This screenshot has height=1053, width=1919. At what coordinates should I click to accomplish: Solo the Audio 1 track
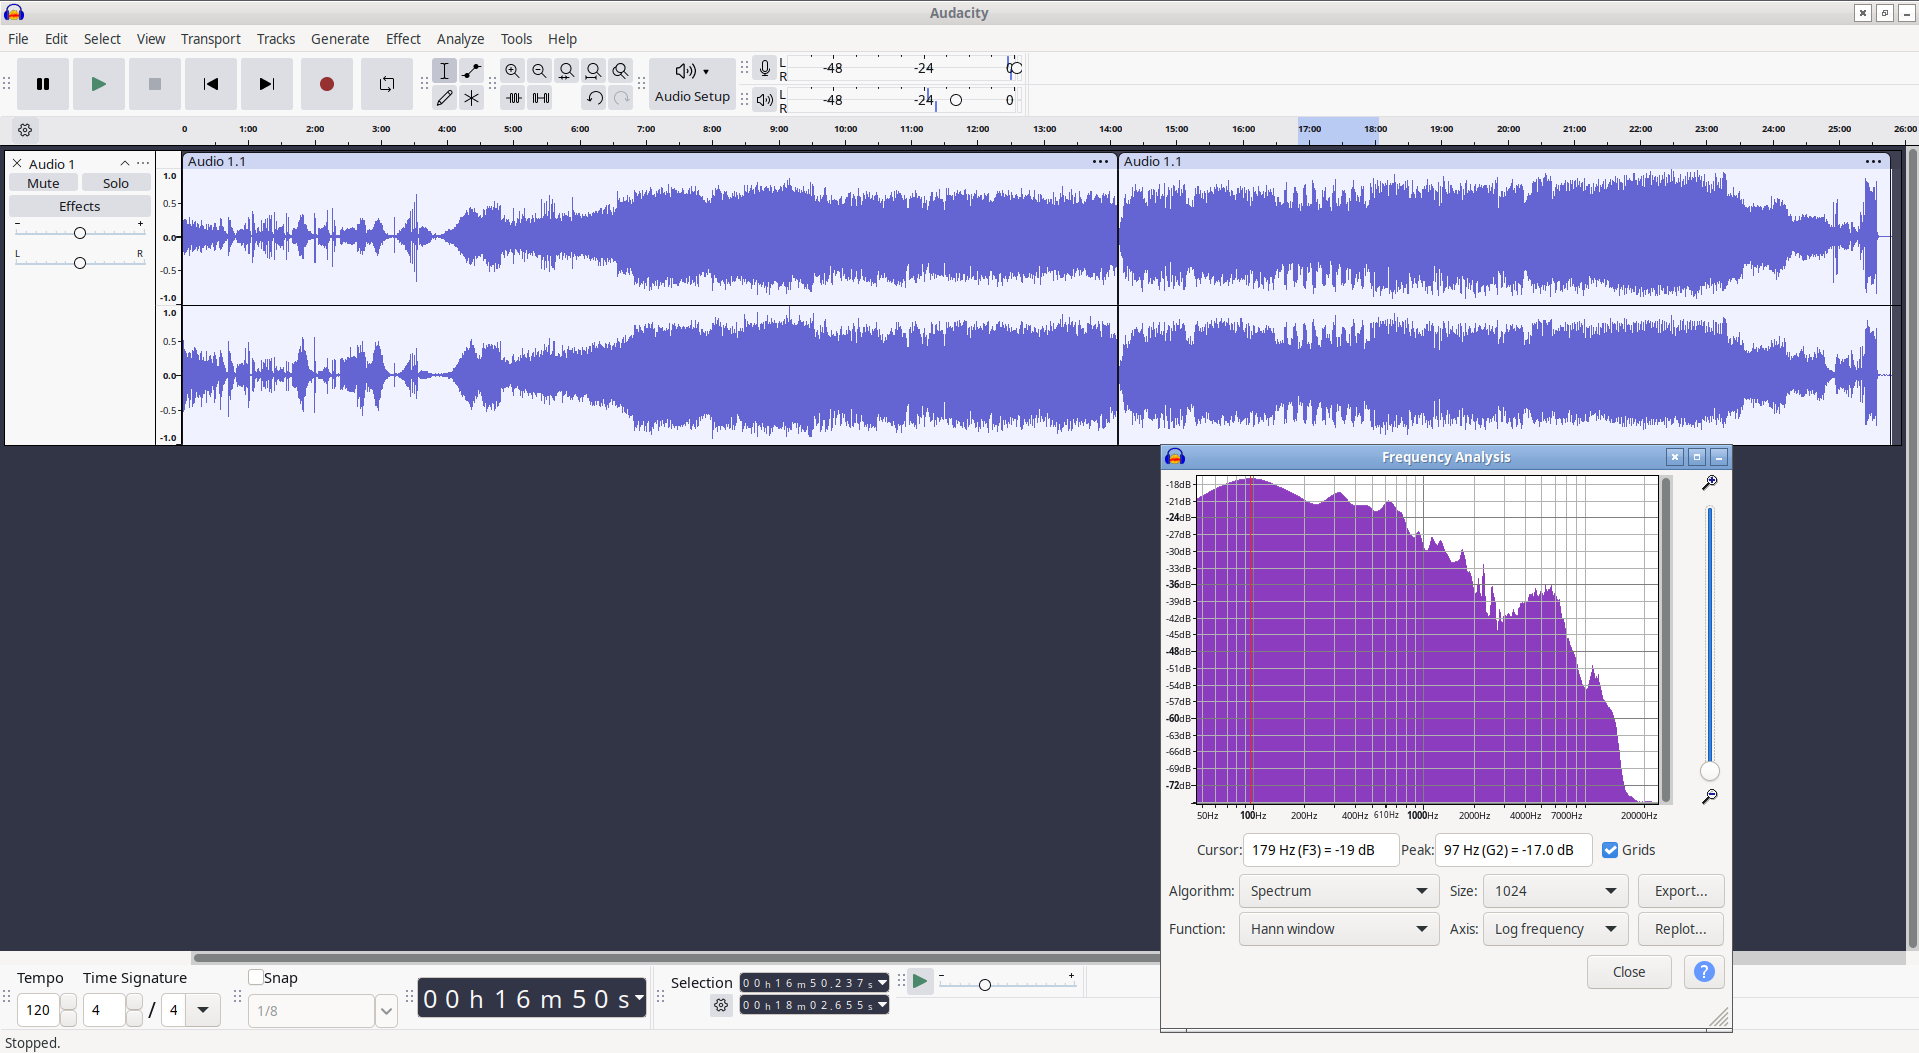116,183
